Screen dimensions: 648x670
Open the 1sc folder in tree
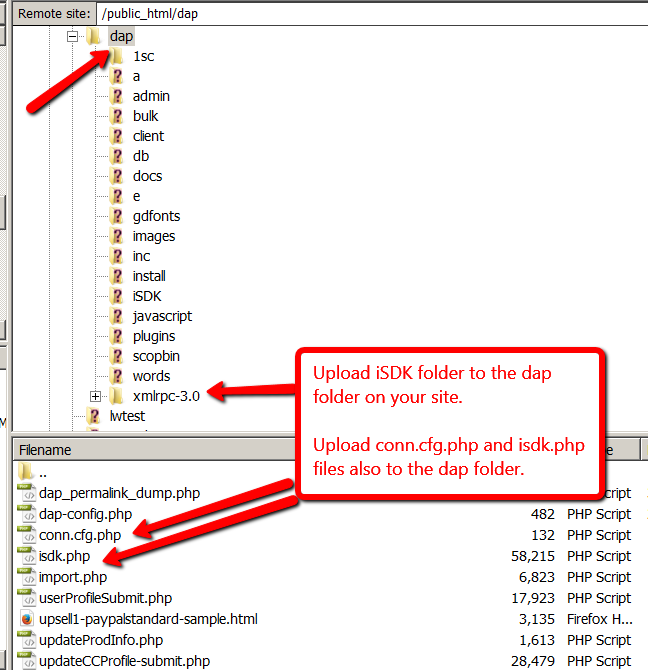pos(143,56)
